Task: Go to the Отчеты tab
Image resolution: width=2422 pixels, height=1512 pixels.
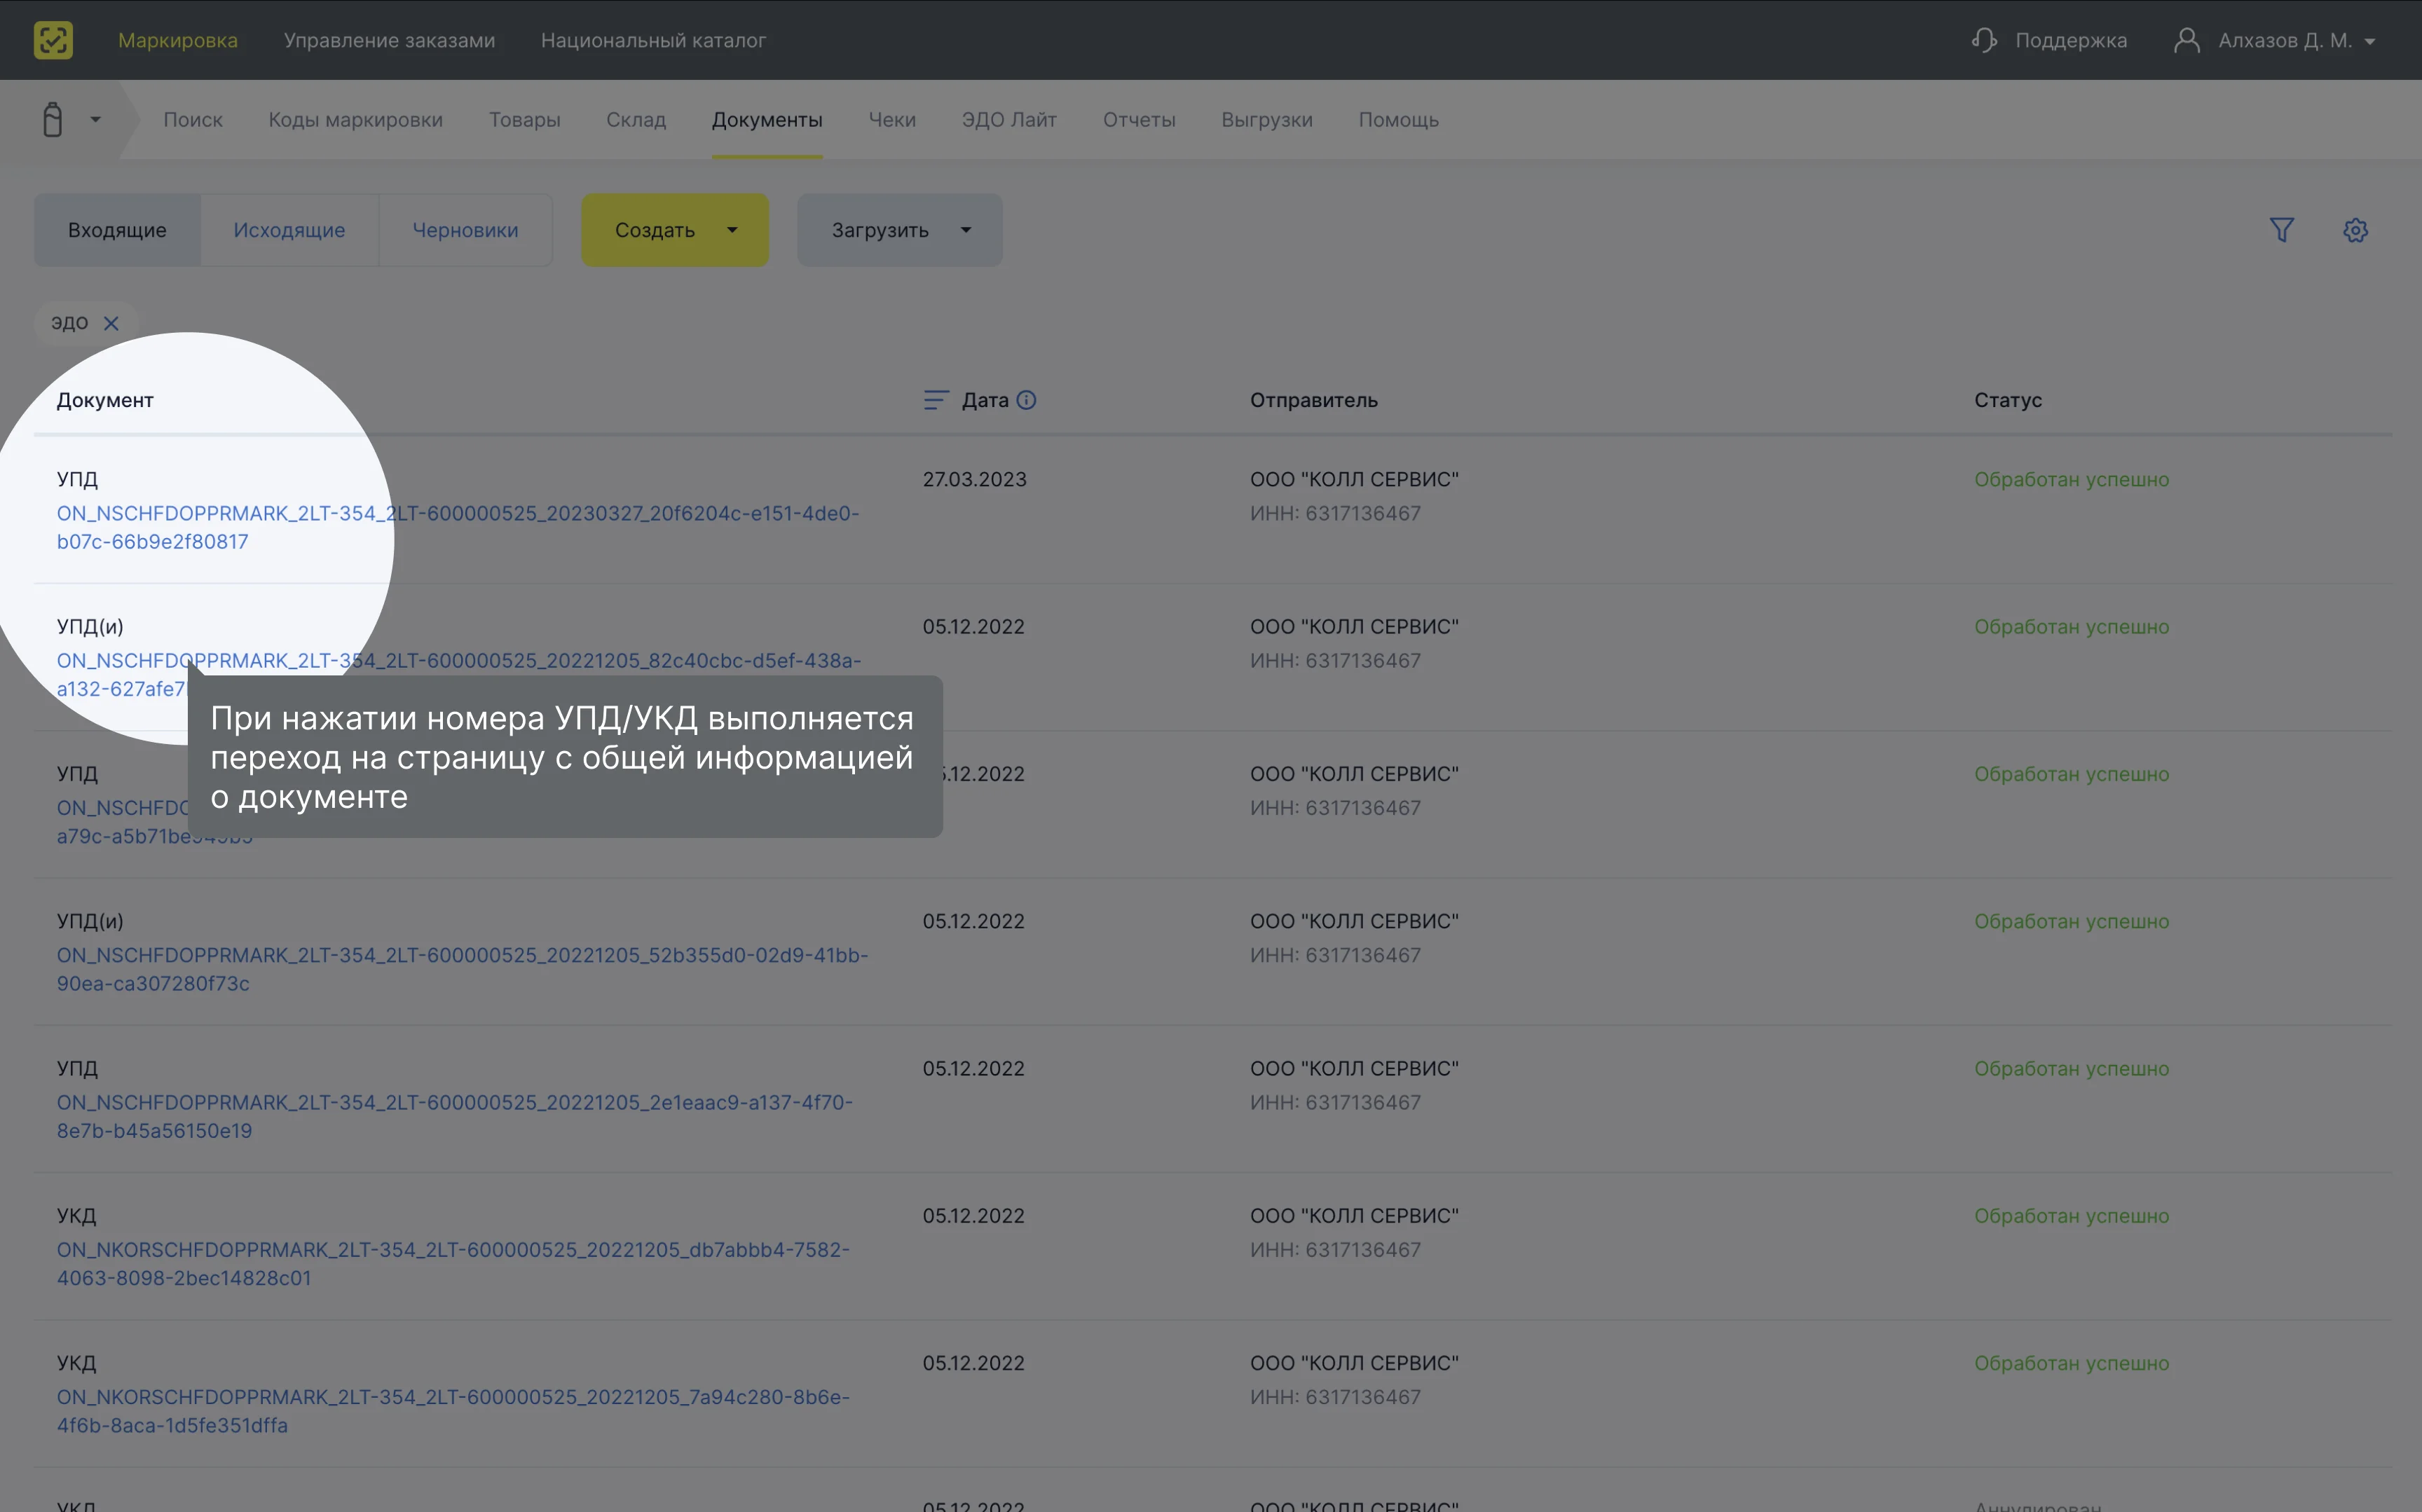Action: click(1139, 119)
